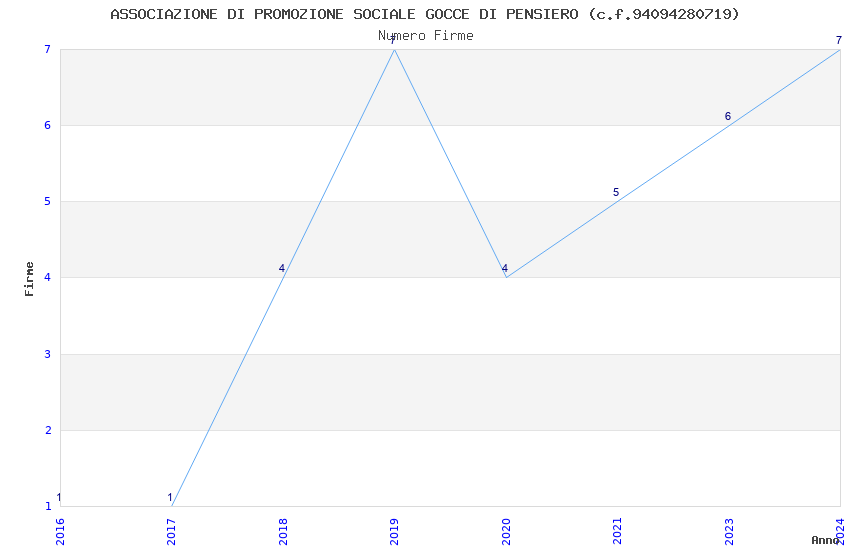850x550 pixels.
Task: Click the Firme y-axis label
Action: click(29, 279)
